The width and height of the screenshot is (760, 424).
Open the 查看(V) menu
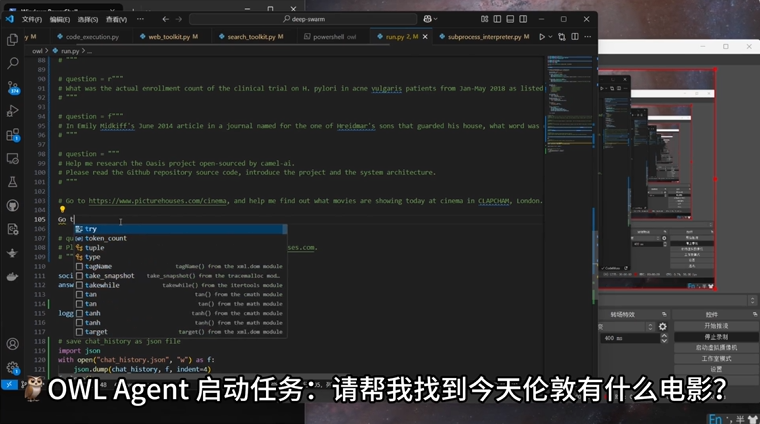[x=116, y=19]
